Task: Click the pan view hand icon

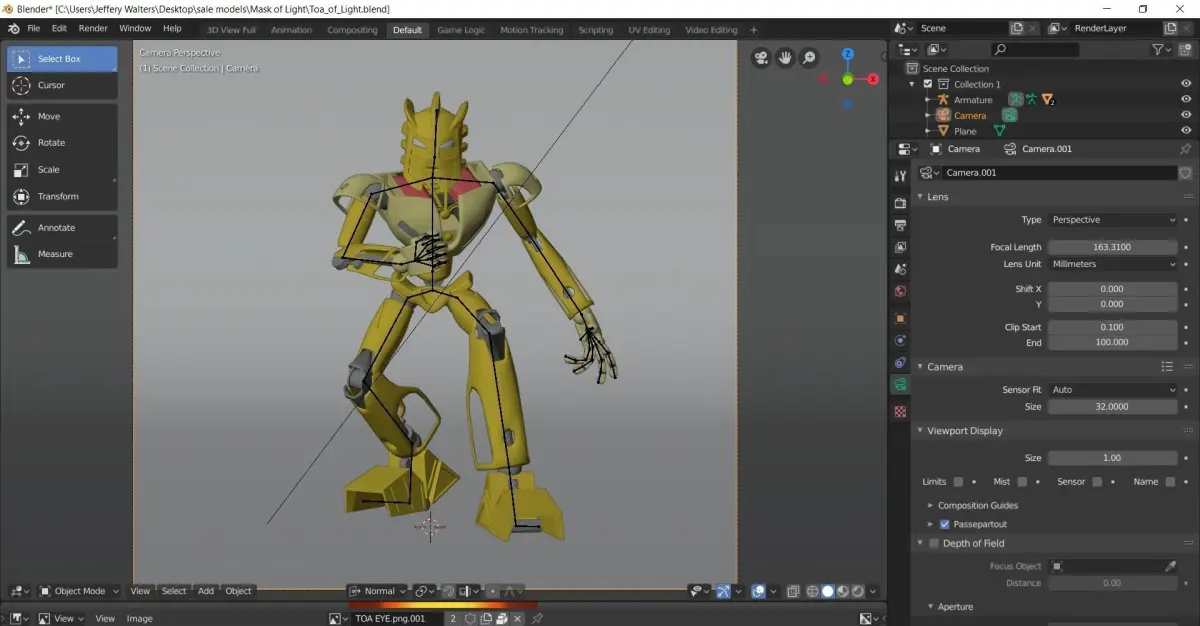Action: click(x=785, y=58)
